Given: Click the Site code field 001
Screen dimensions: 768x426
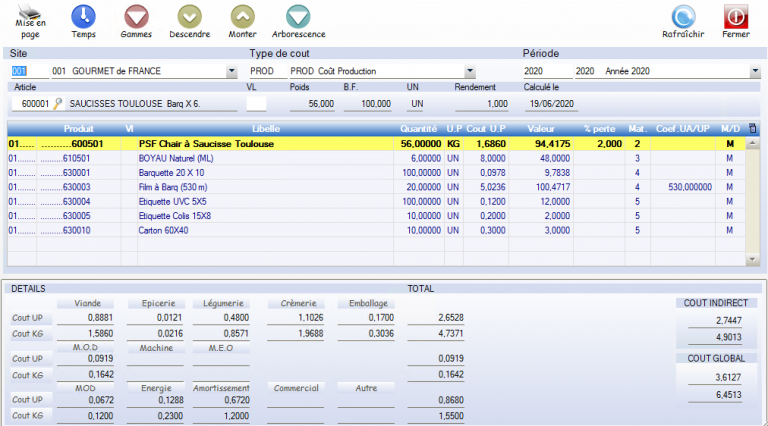Looking at the screenshot, I should 24,72.
